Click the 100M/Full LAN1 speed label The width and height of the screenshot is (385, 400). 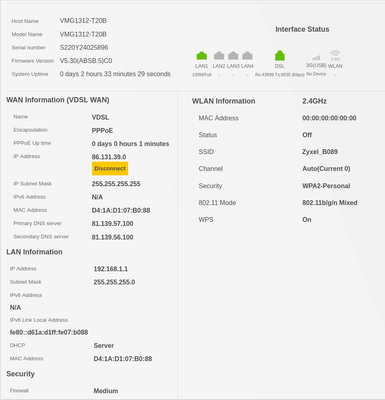(x=202, y=75)
